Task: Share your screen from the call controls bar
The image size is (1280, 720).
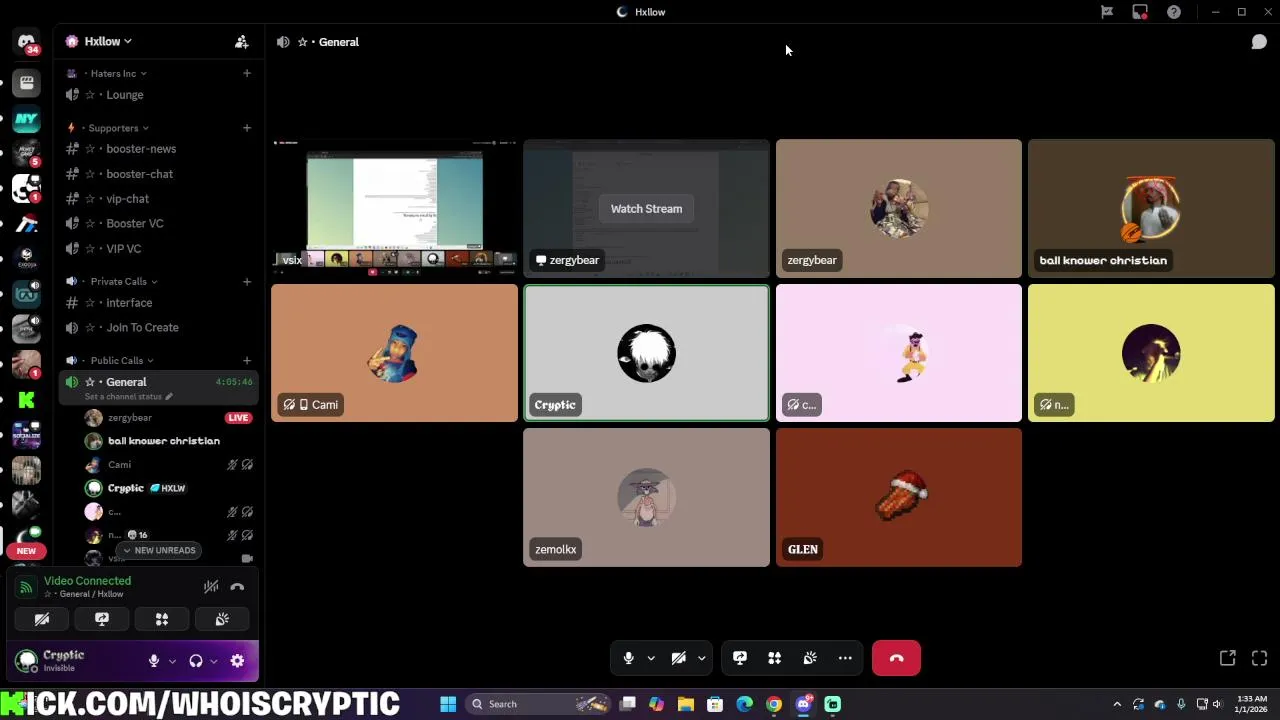Action: pos(740,658)
